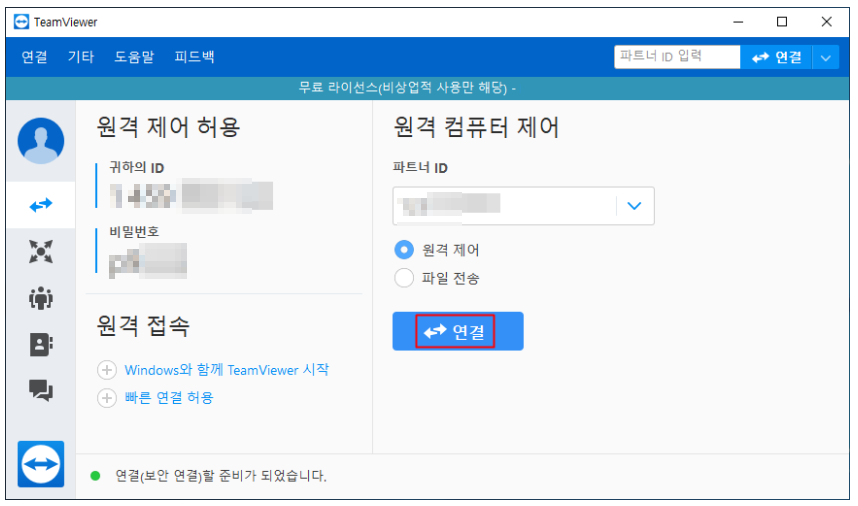Screen dimensions: 858x506
Task: Open the 도움말 menu
Action: pos(134,57)
